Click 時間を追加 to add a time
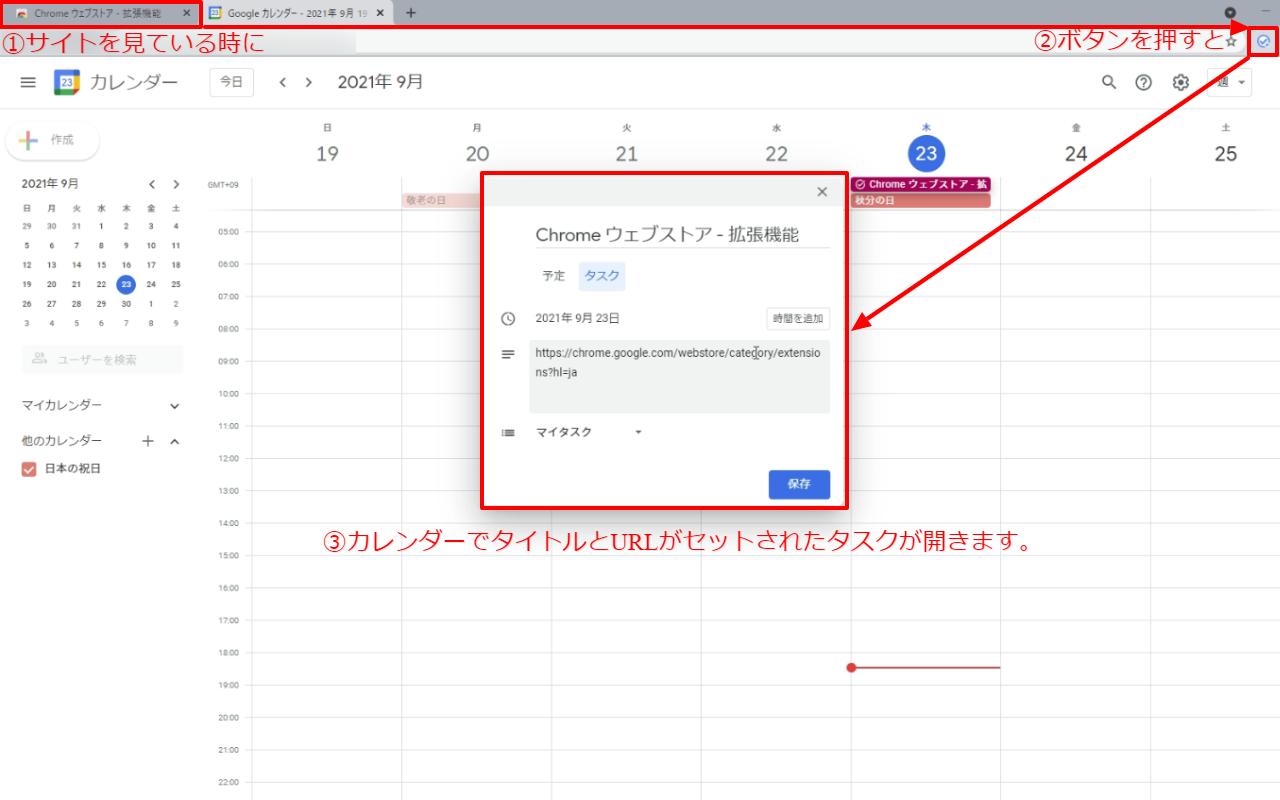Viewport: 1280px width, 800px height. pos(797,318)
